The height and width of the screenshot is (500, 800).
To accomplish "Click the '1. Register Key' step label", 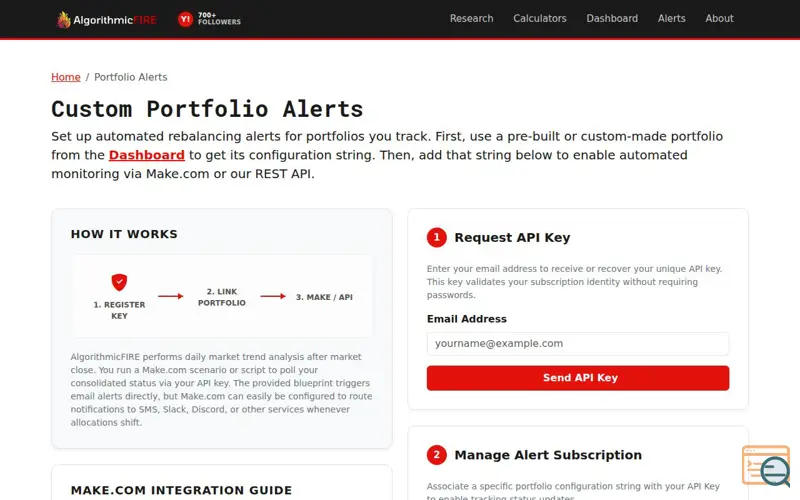I will point(119,310).
